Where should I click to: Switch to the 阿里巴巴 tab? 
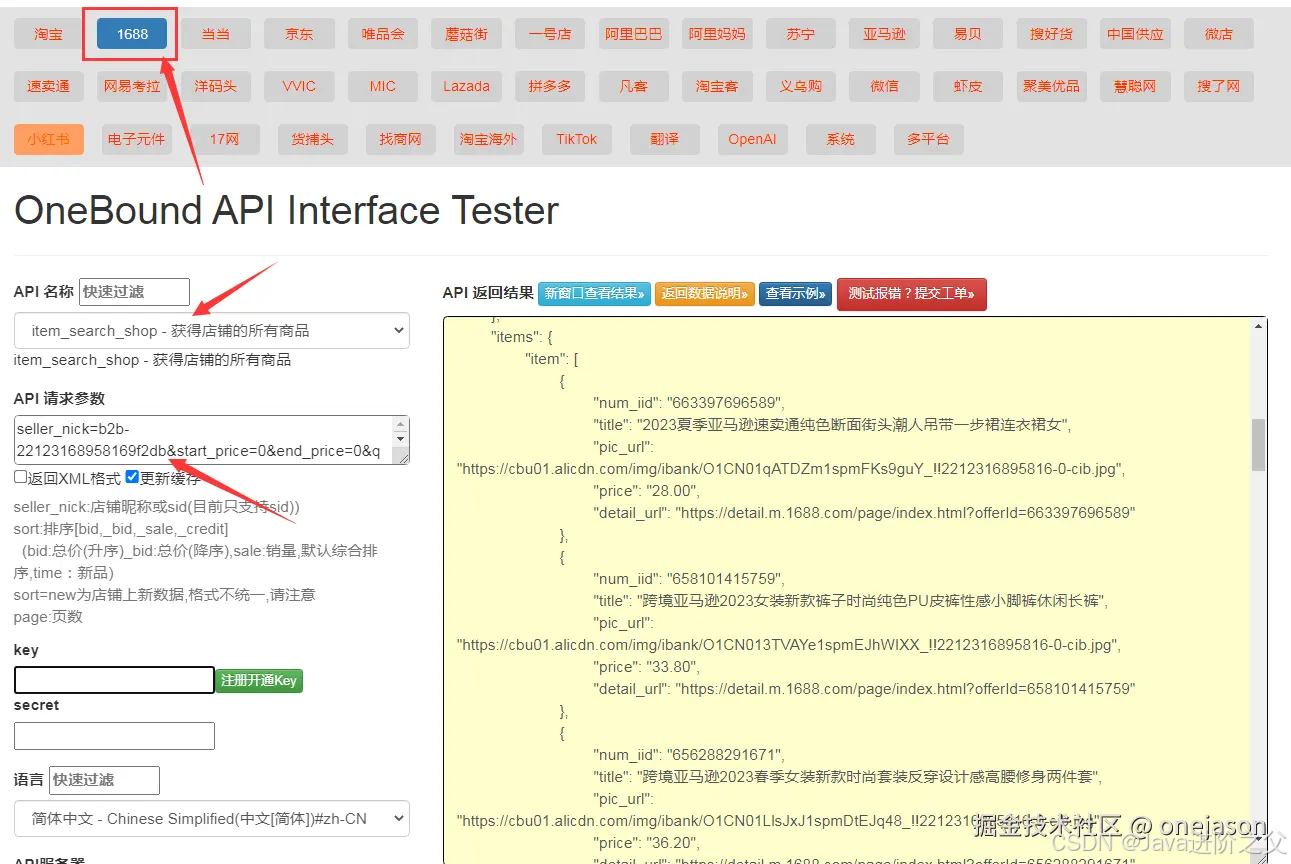[633, 34]
